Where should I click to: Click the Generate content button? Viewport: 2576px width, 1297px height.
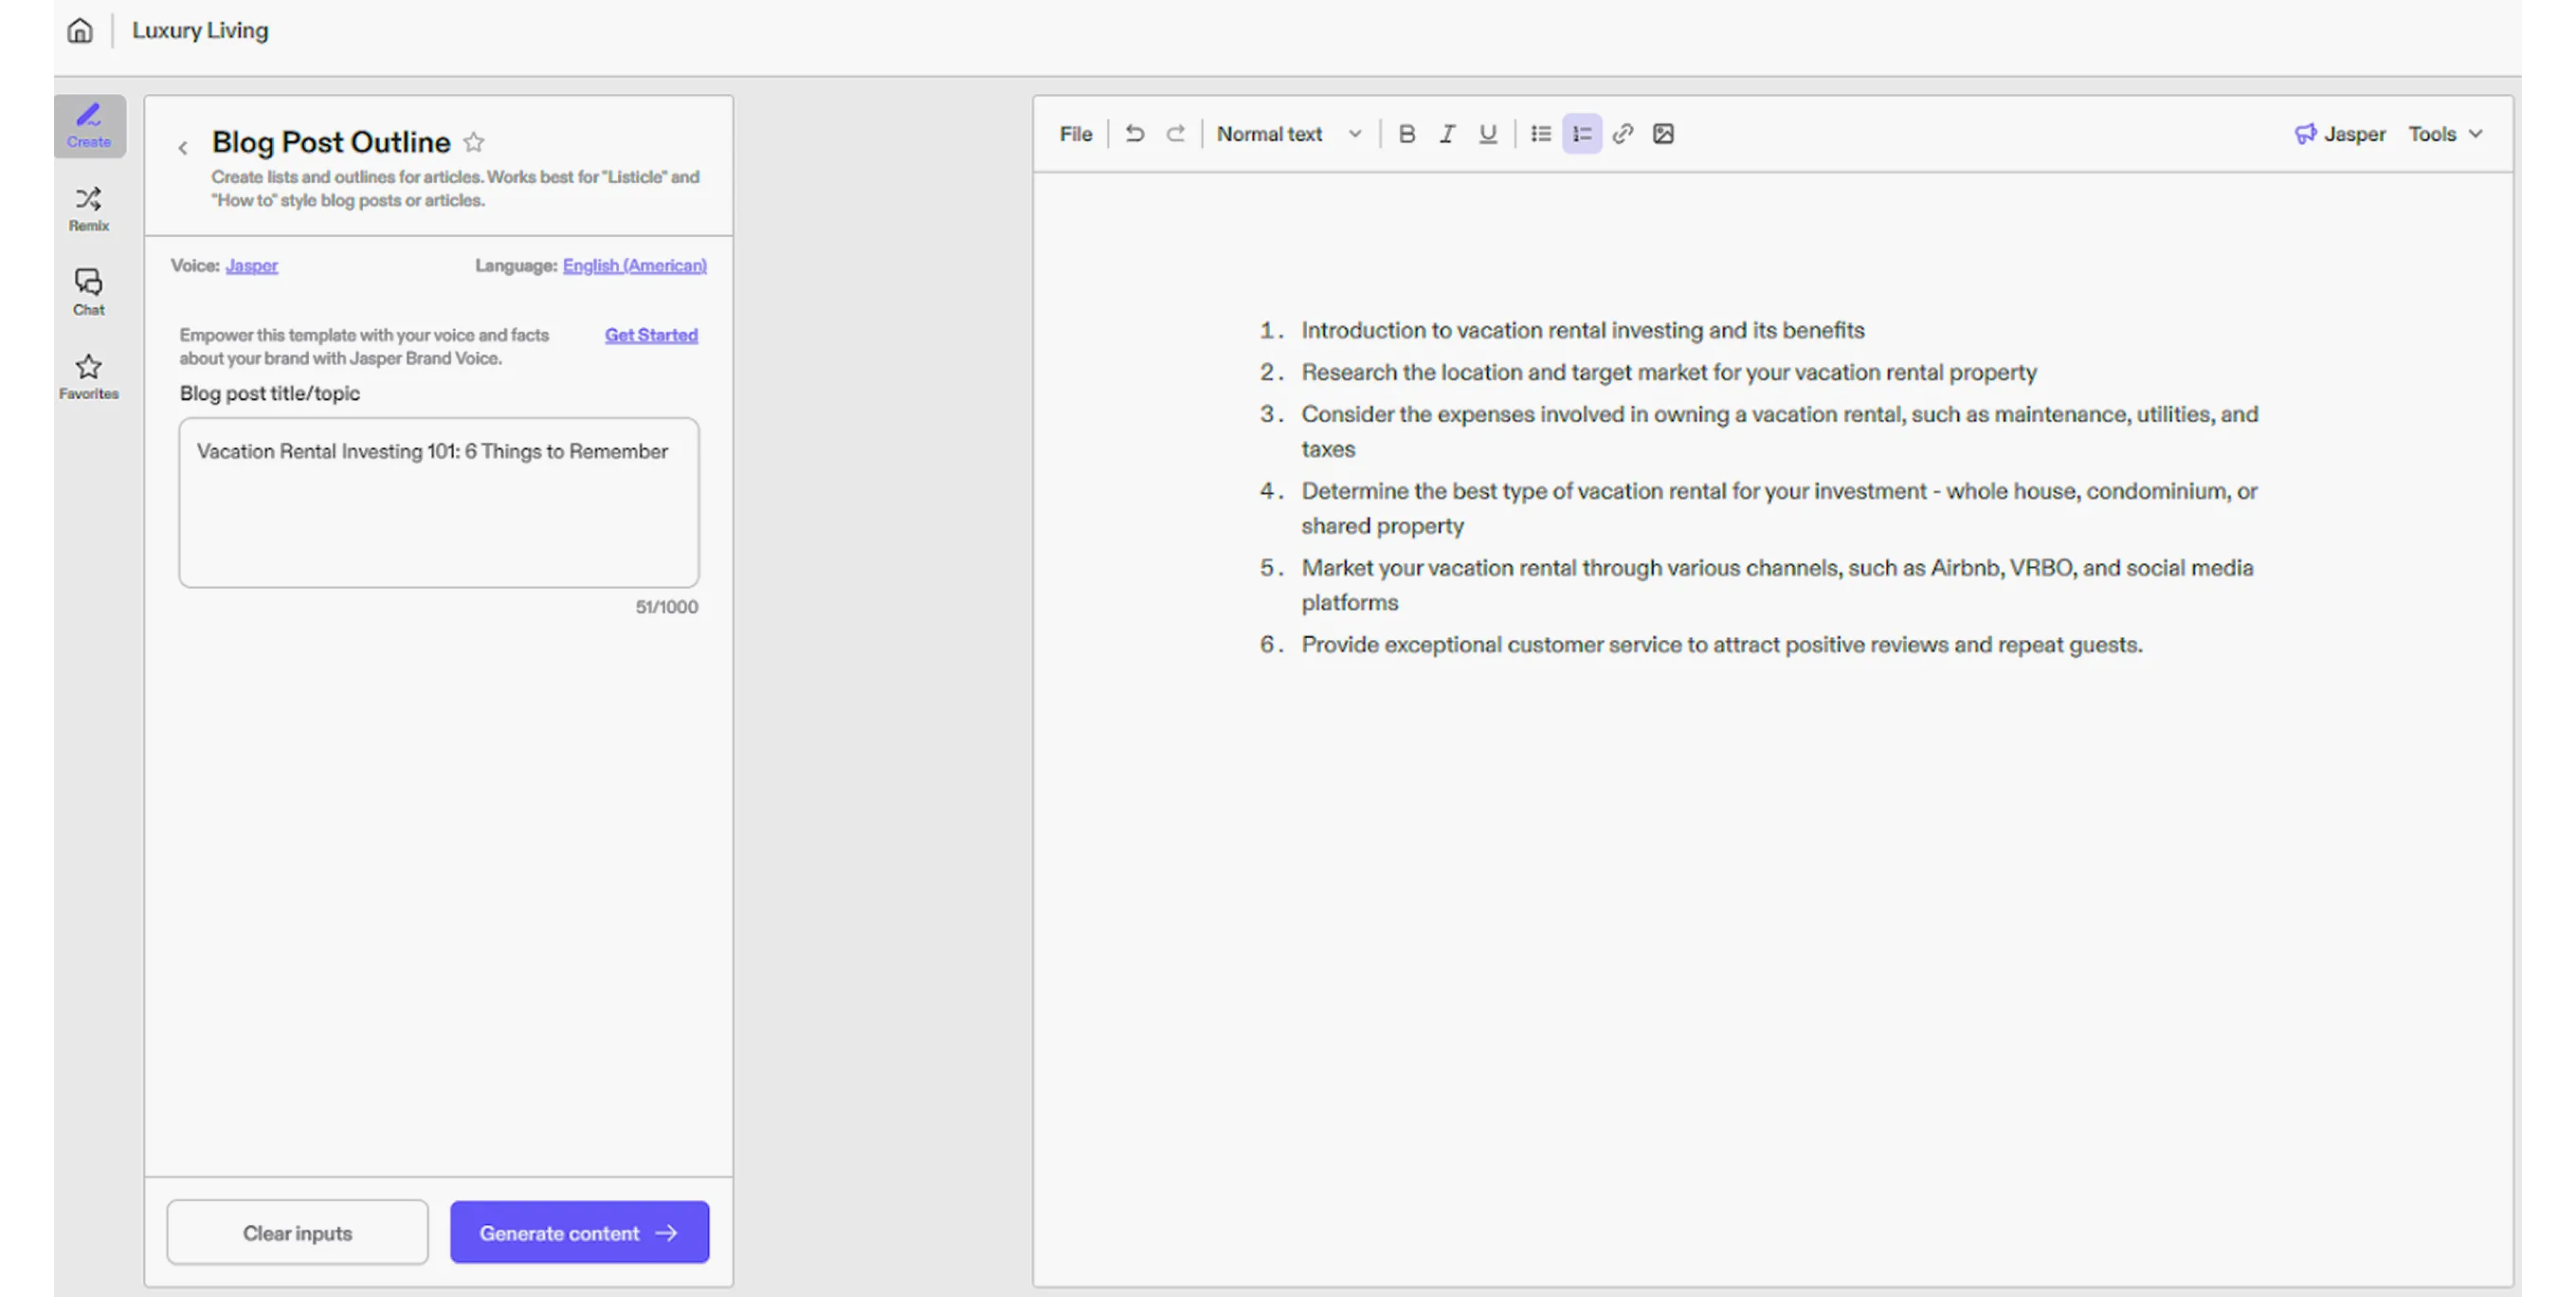tap(579, 1232)
